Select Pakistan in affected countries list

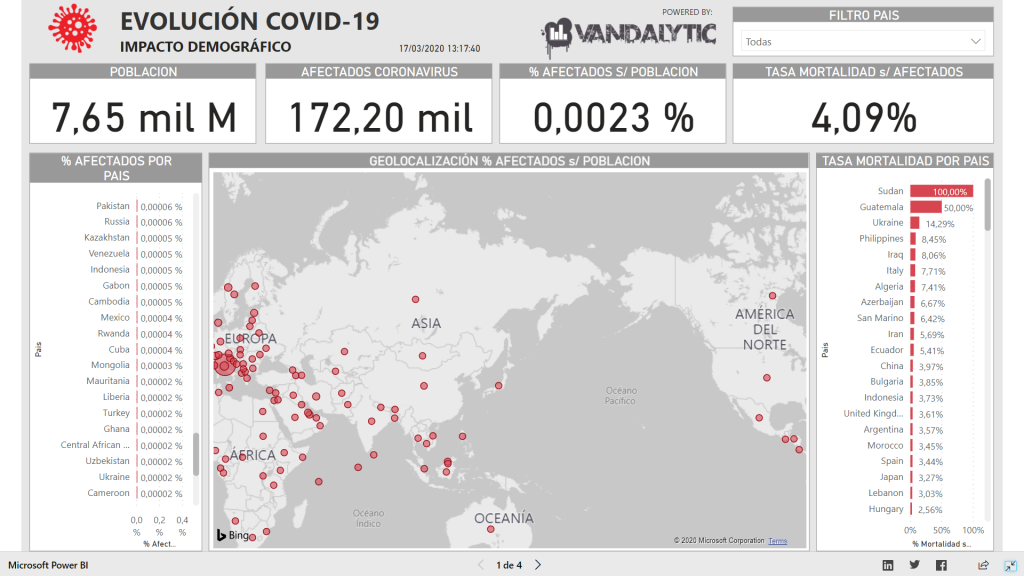[113, 206]
